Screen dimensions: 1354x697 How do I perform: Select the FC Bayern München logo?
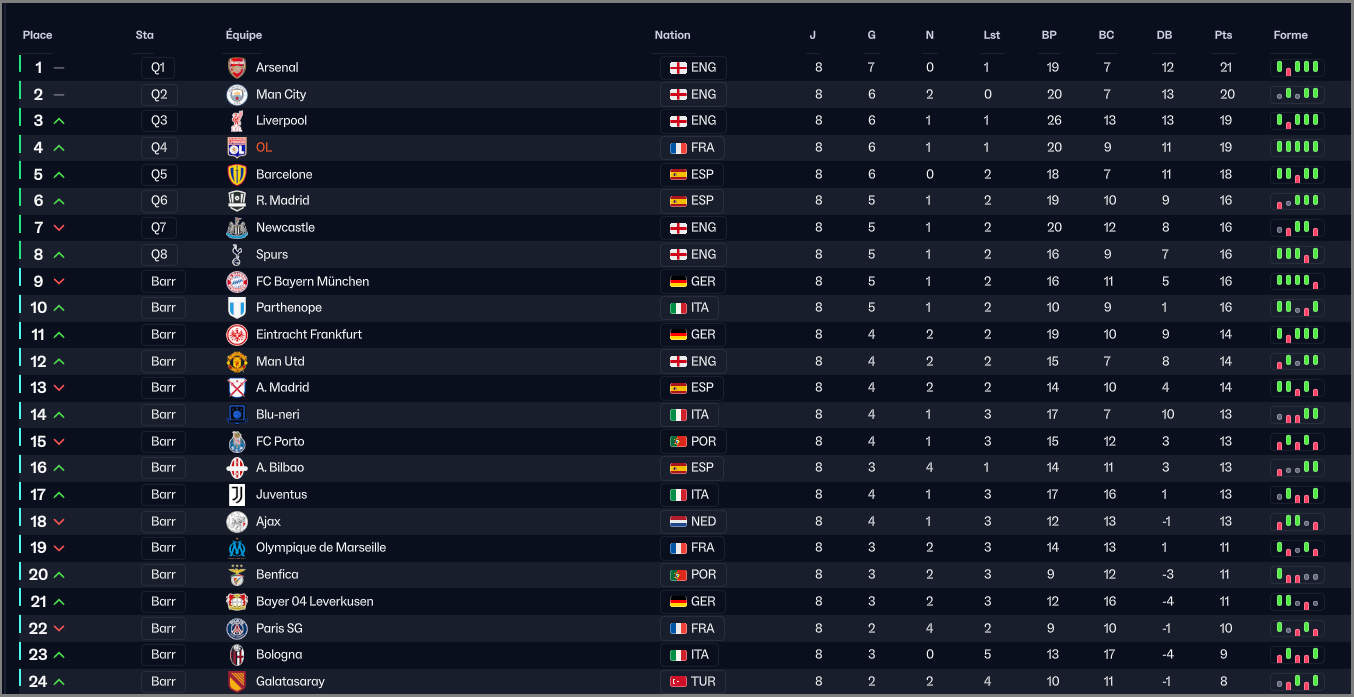(237, 282)
